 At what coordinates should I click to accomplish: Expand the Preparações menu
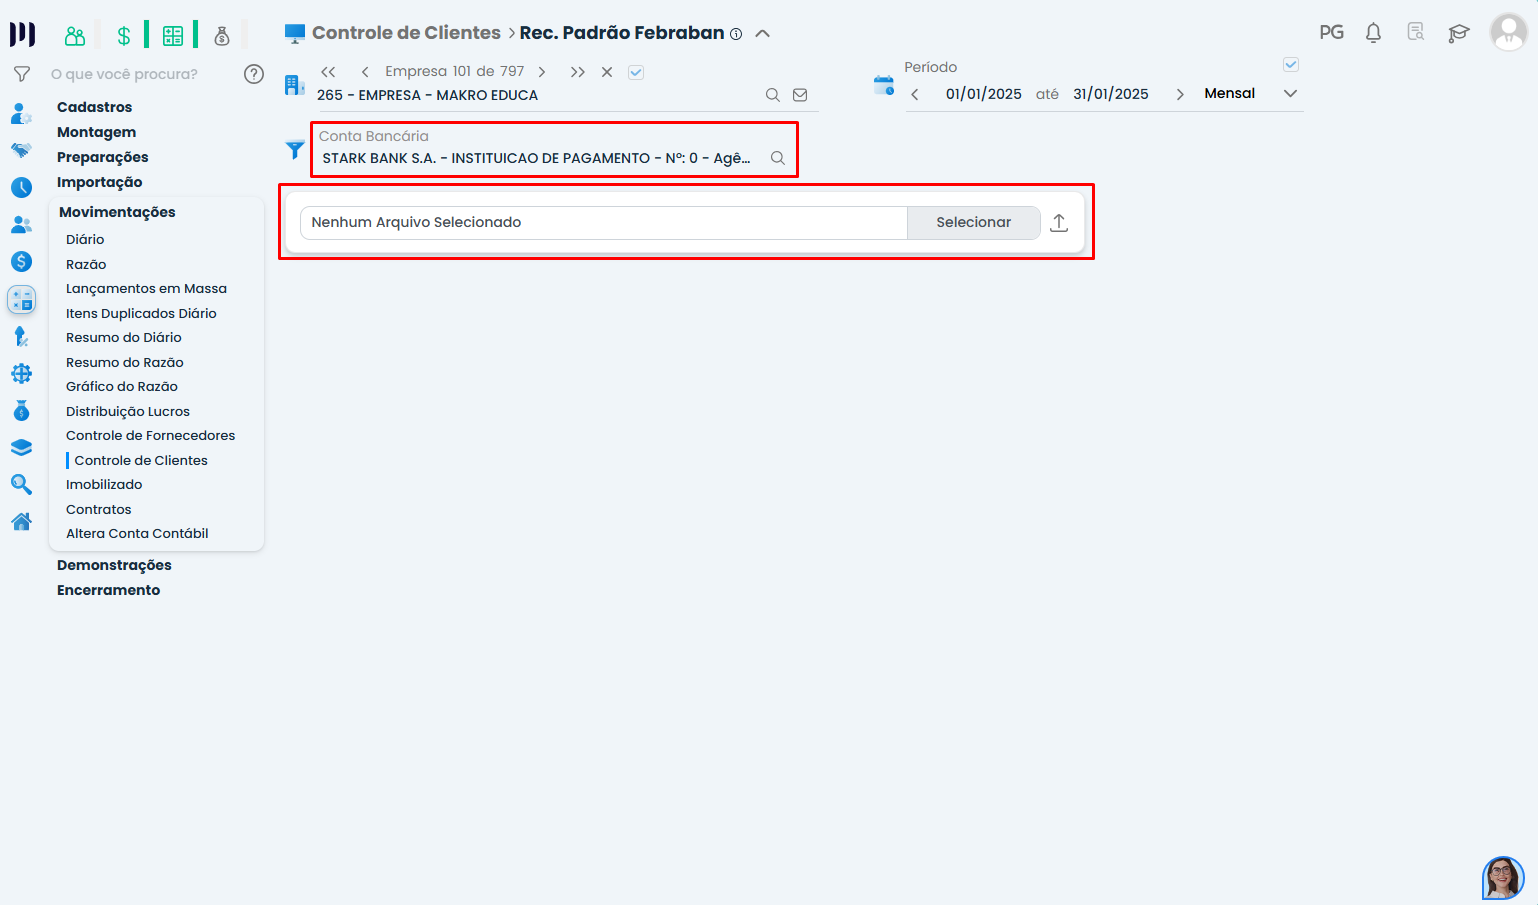pos(102,157)
